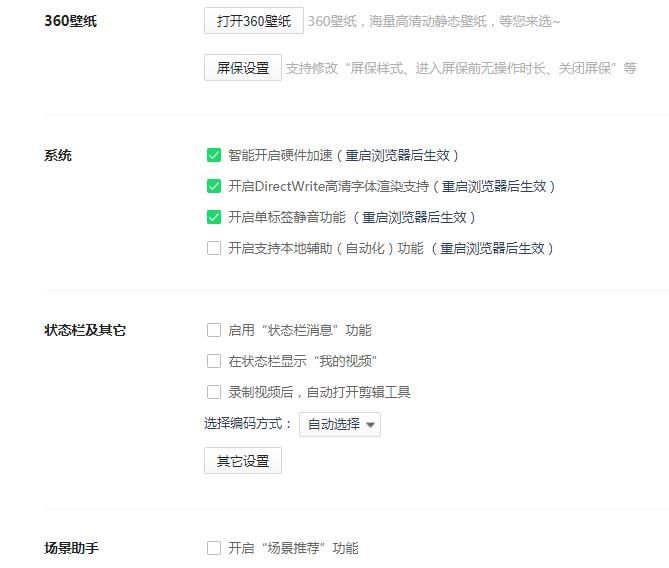This screenshot has height=568, width=669.
Task: Click the 选择编码方式 label
Action: pyautogui.click(x=248, y=424)
